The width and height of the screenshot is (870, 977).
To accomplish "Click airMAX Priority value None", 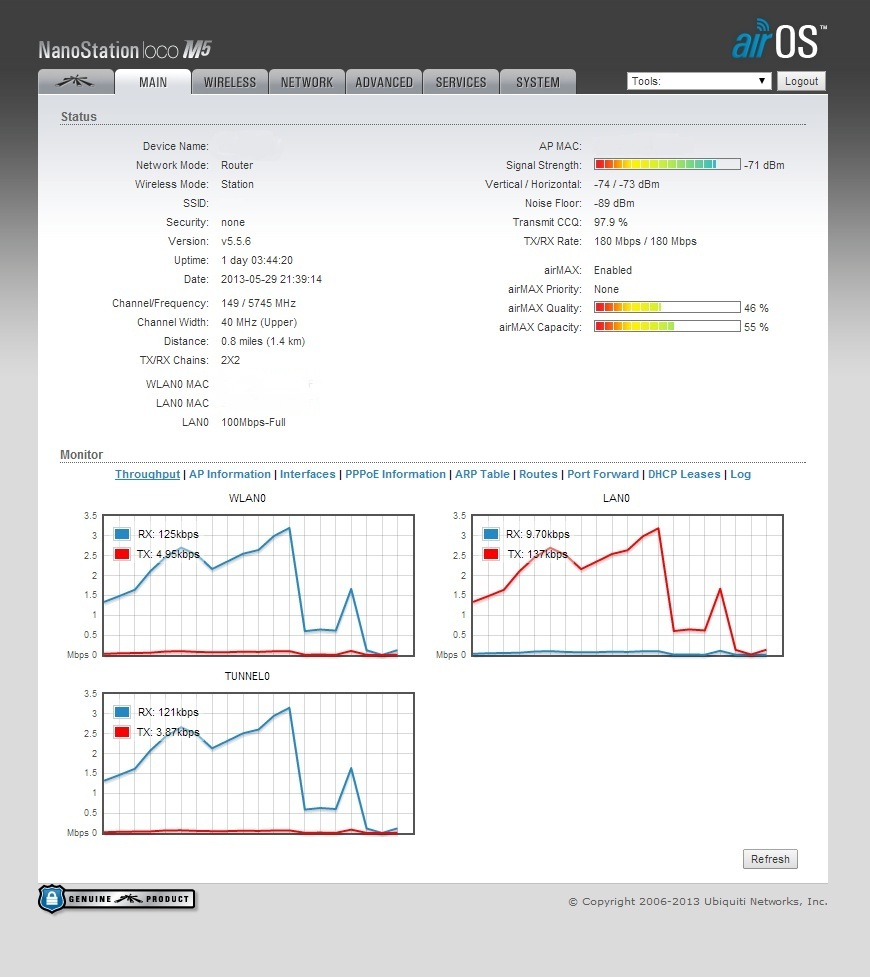I will (606, 289).
